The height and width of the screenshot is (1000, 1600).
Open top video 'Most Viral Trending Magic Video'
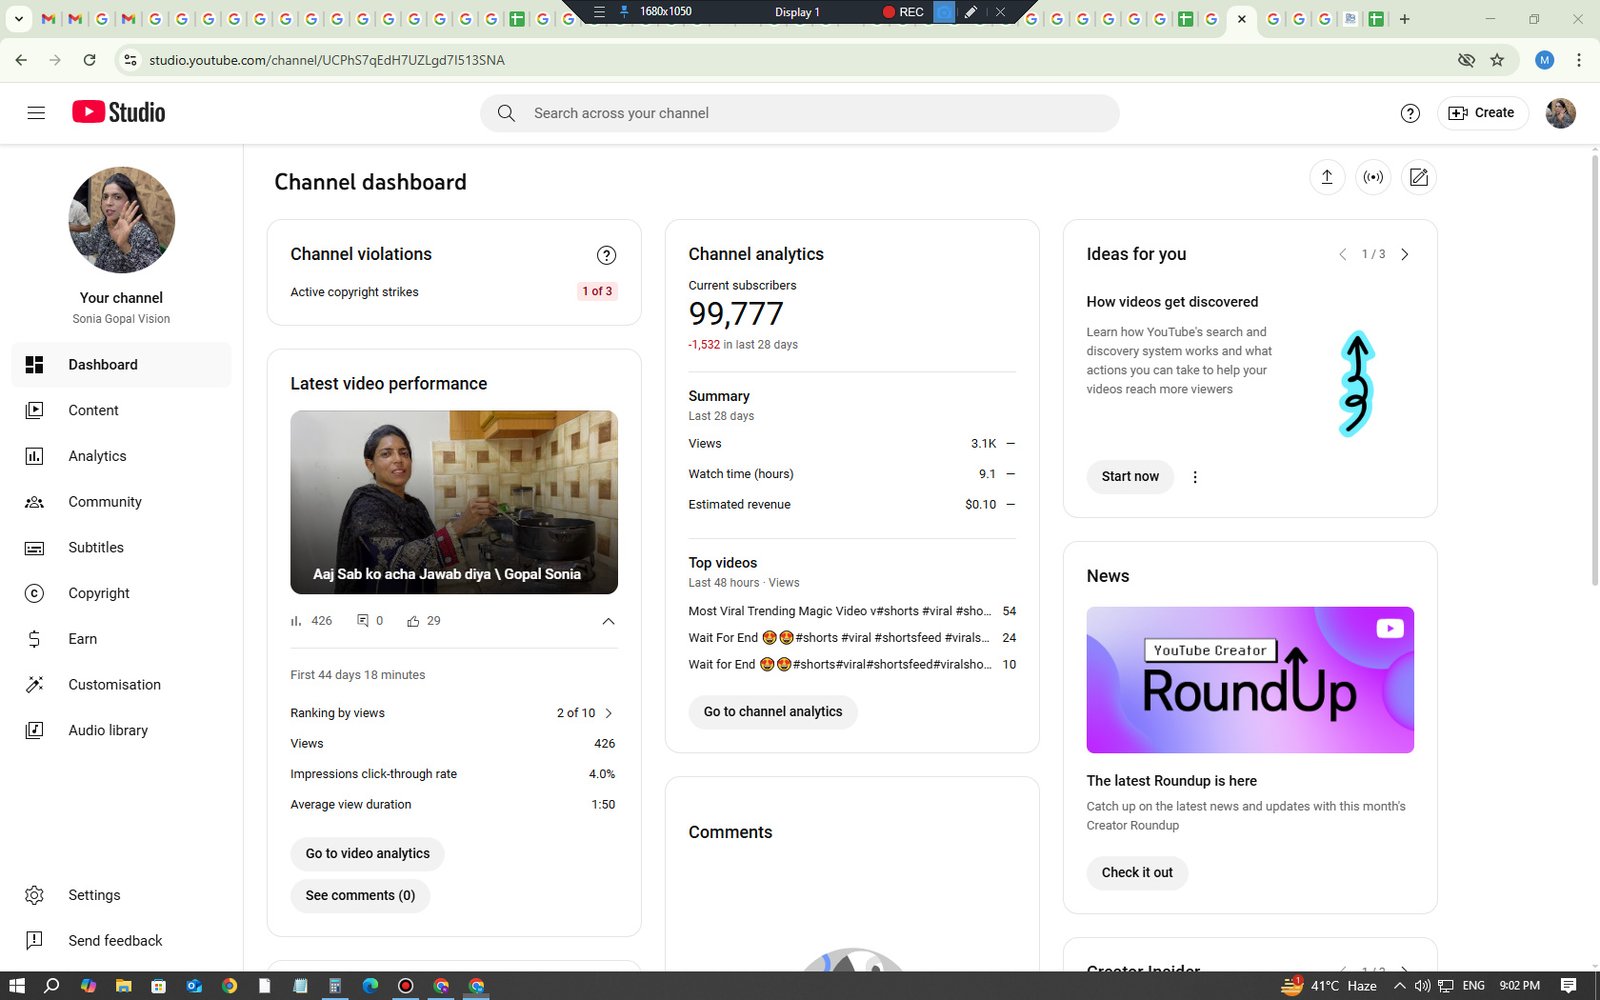[x=839, y=611]
